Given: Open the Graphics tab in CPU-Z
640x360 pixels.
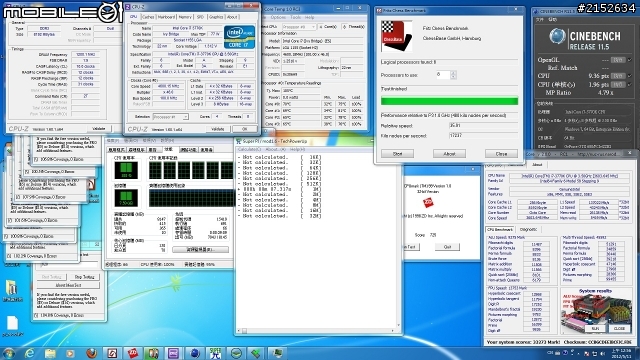Looking at the screenshot, I should (216, 17).
